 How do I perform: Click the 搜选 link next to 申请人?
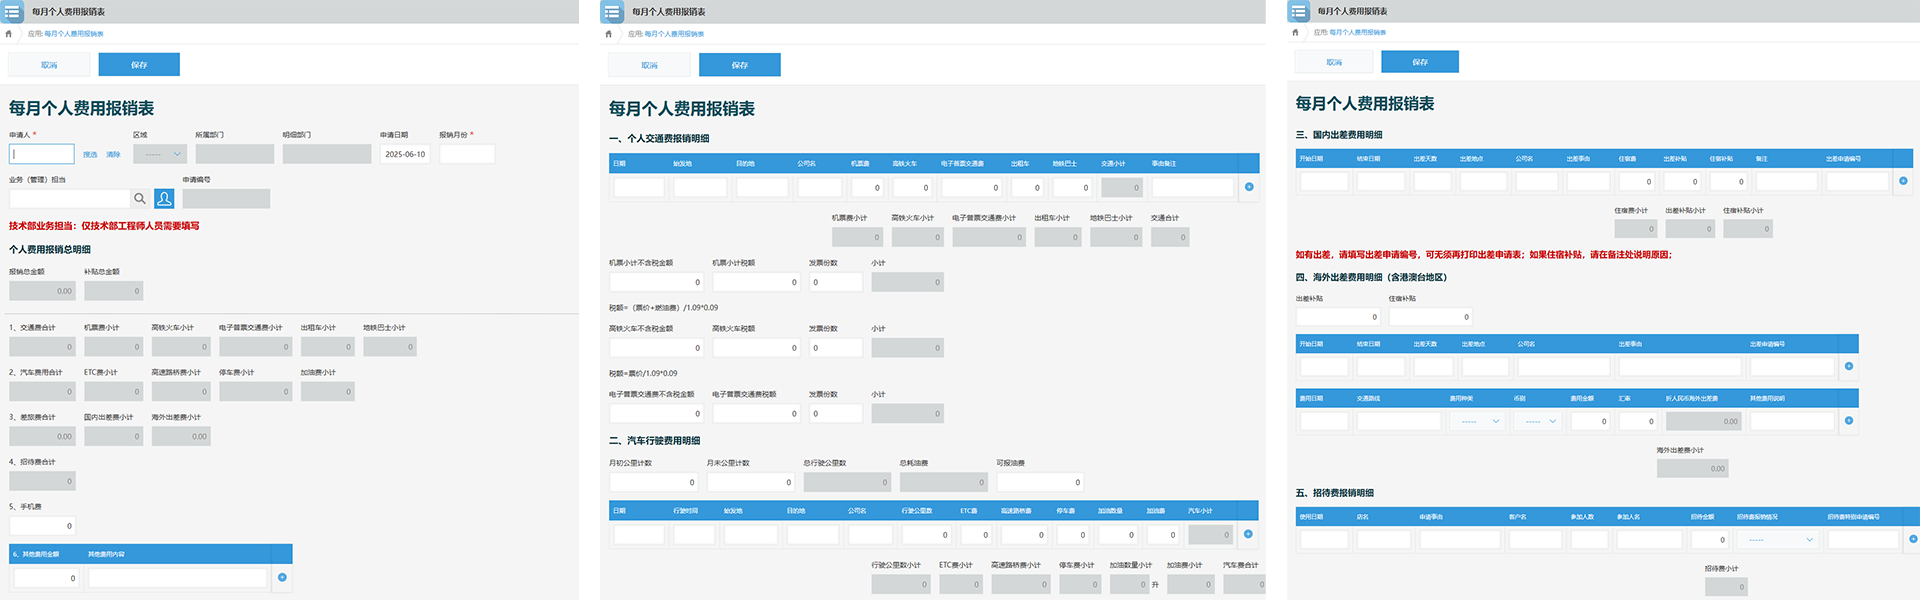pyautogui.click(x=90, y=154)
